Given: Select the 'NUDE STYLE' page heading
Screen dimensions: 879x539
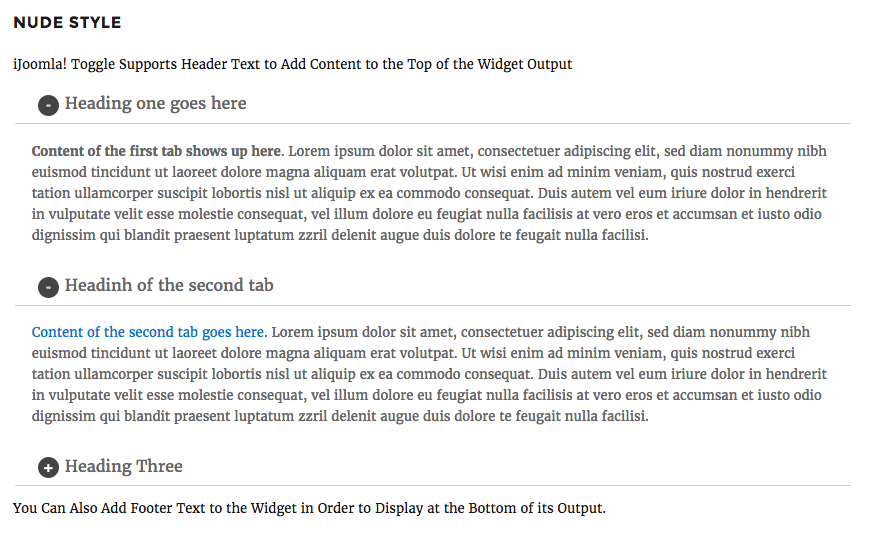Looking at the screenshot, I should click(67, 22).
